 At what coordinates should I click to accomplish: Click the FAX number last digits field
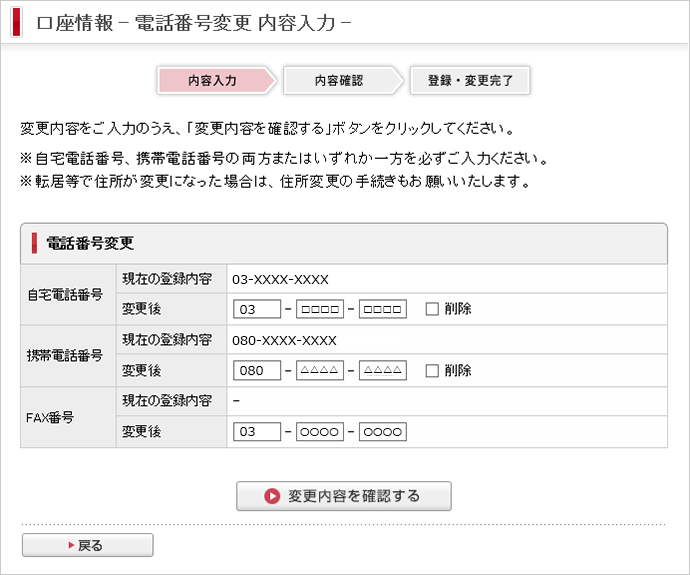[x=383, y=432]
